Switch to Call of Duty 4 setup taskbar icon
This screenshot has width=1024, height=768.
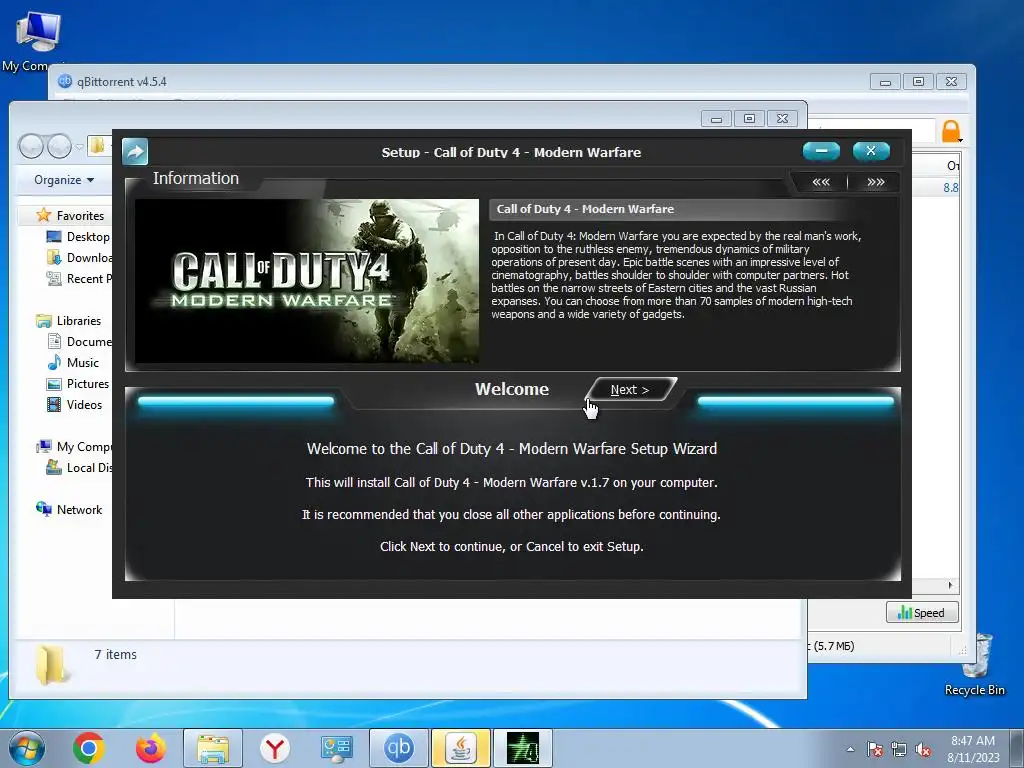523,748
